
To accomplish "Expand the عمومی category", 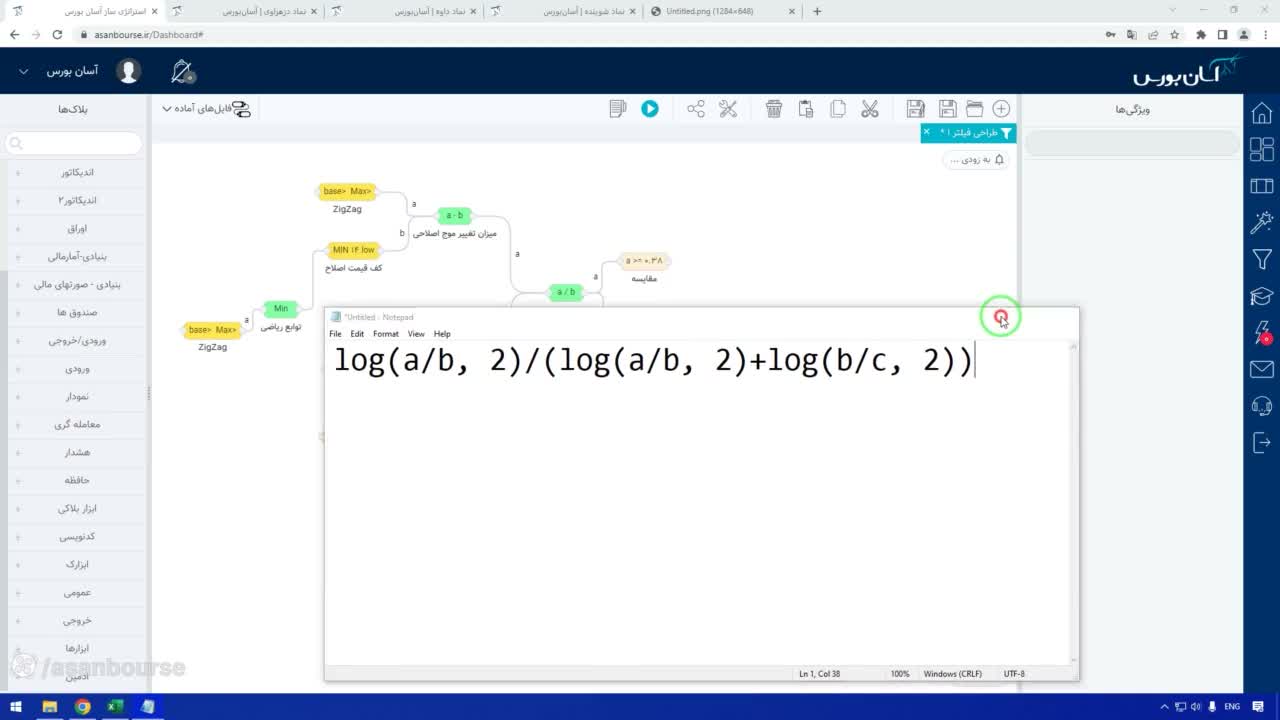I will point(75,592).
